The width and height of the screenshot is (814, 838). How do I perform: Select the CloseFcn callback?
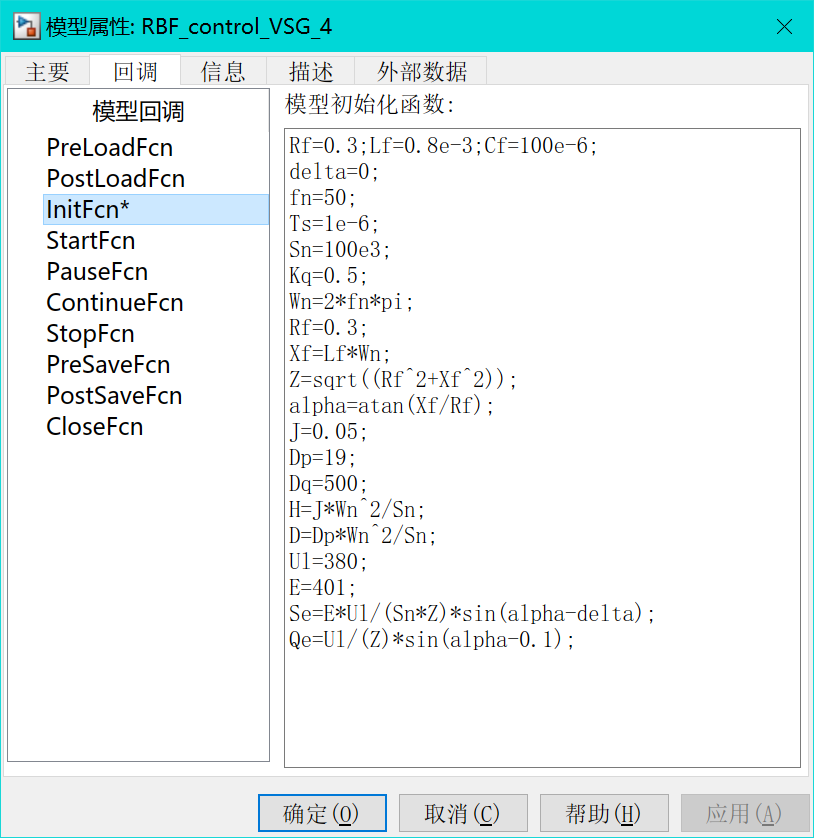tap(94, 426)
